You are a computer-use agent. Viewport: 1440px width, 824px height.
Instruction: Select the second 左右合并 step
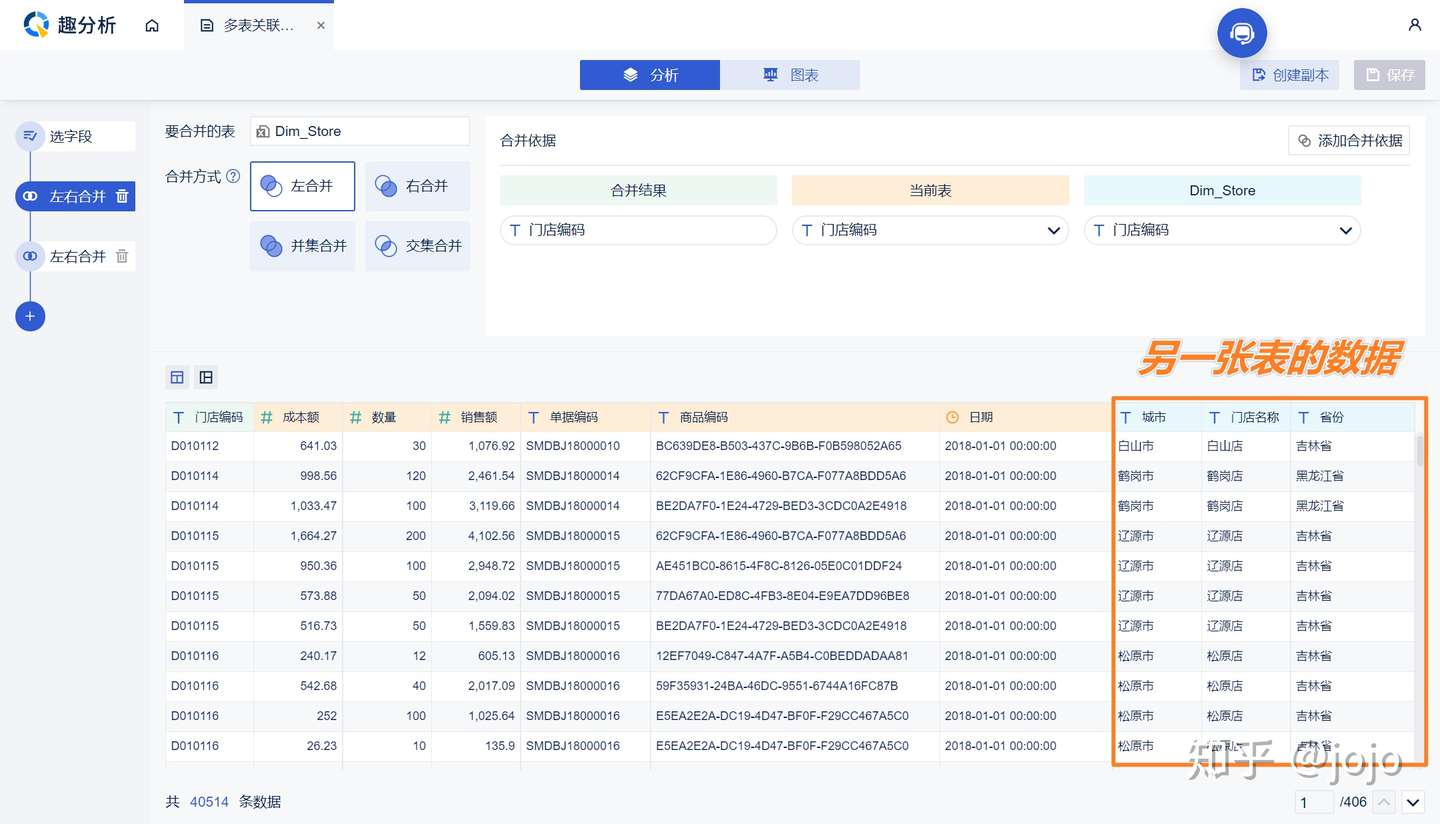76,256
